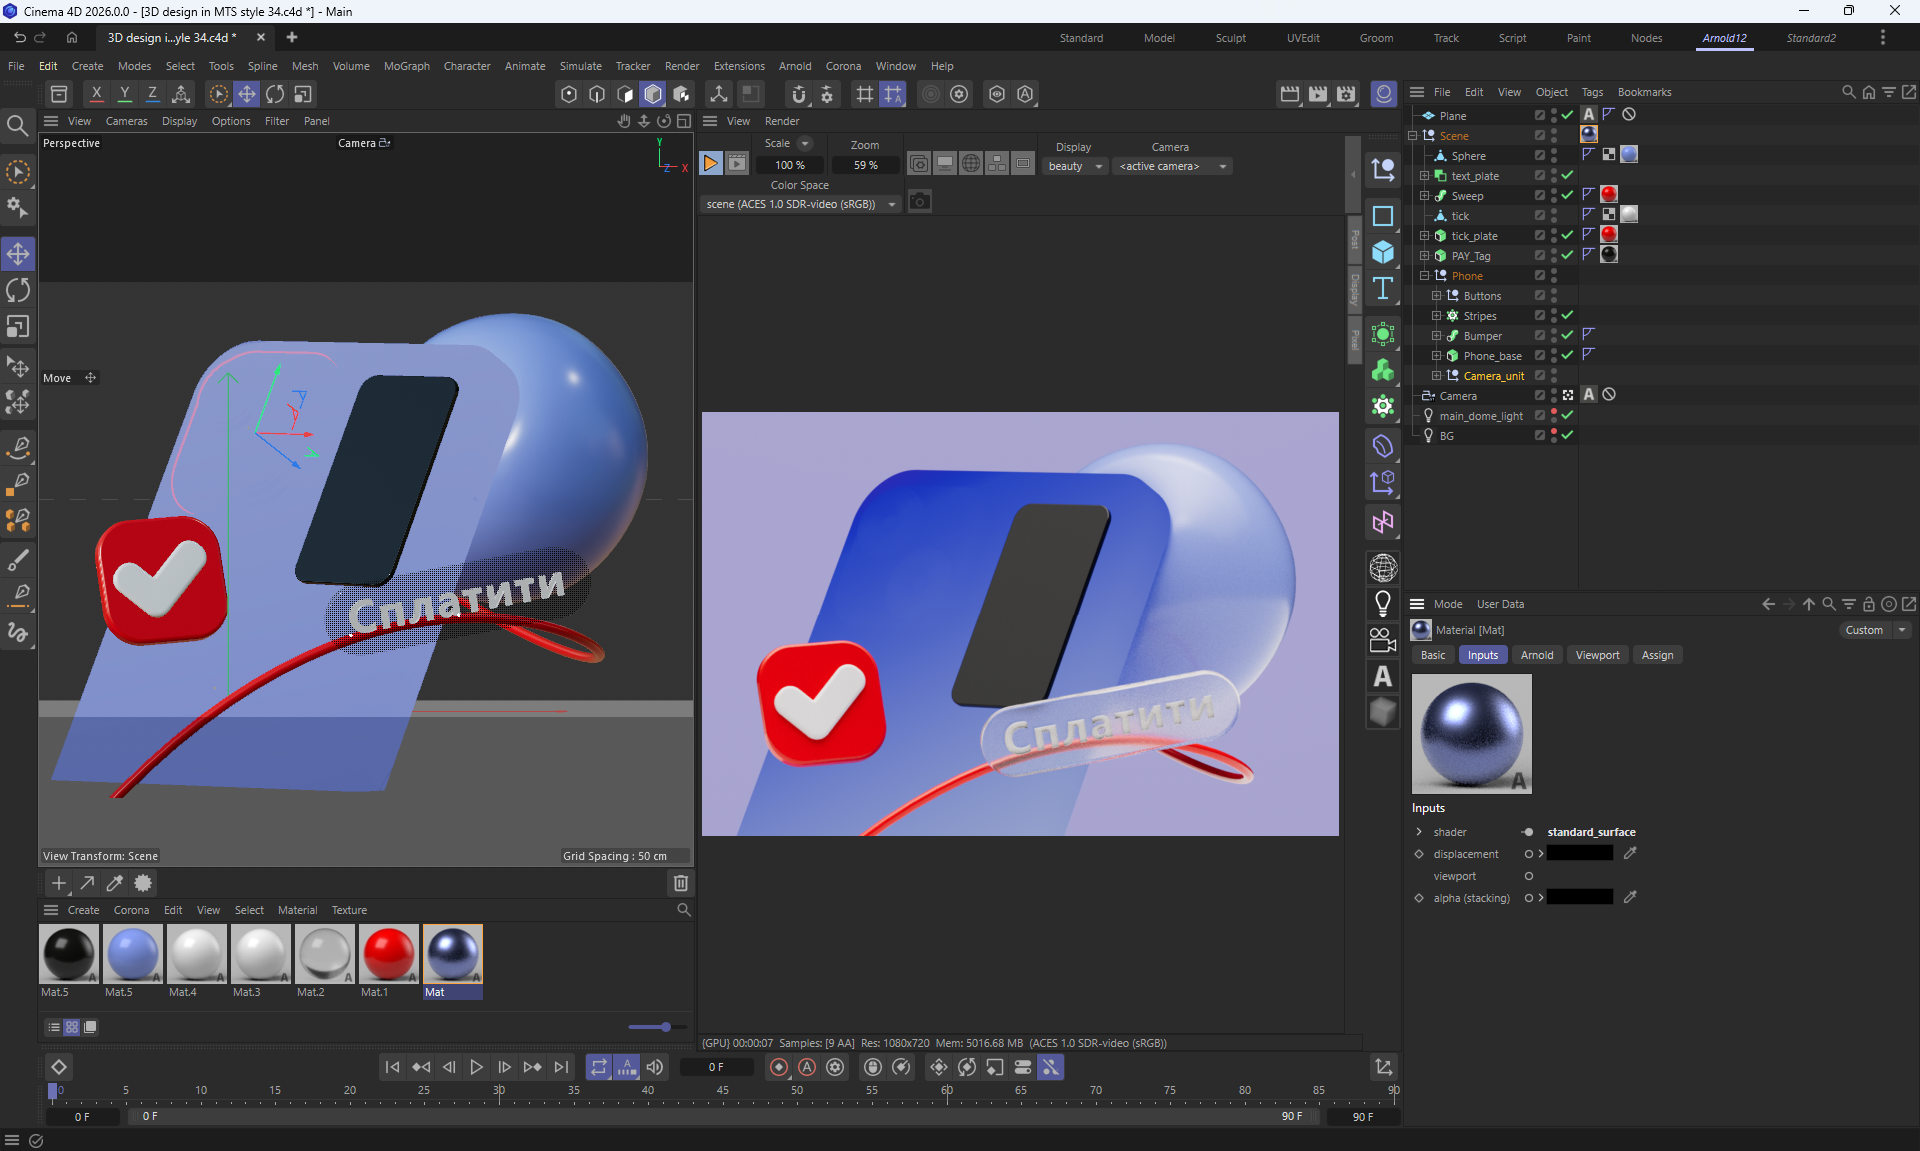Open the active camera dropdown
This screenshot has width=1920, height=1151.
[x=1172, y=166]
